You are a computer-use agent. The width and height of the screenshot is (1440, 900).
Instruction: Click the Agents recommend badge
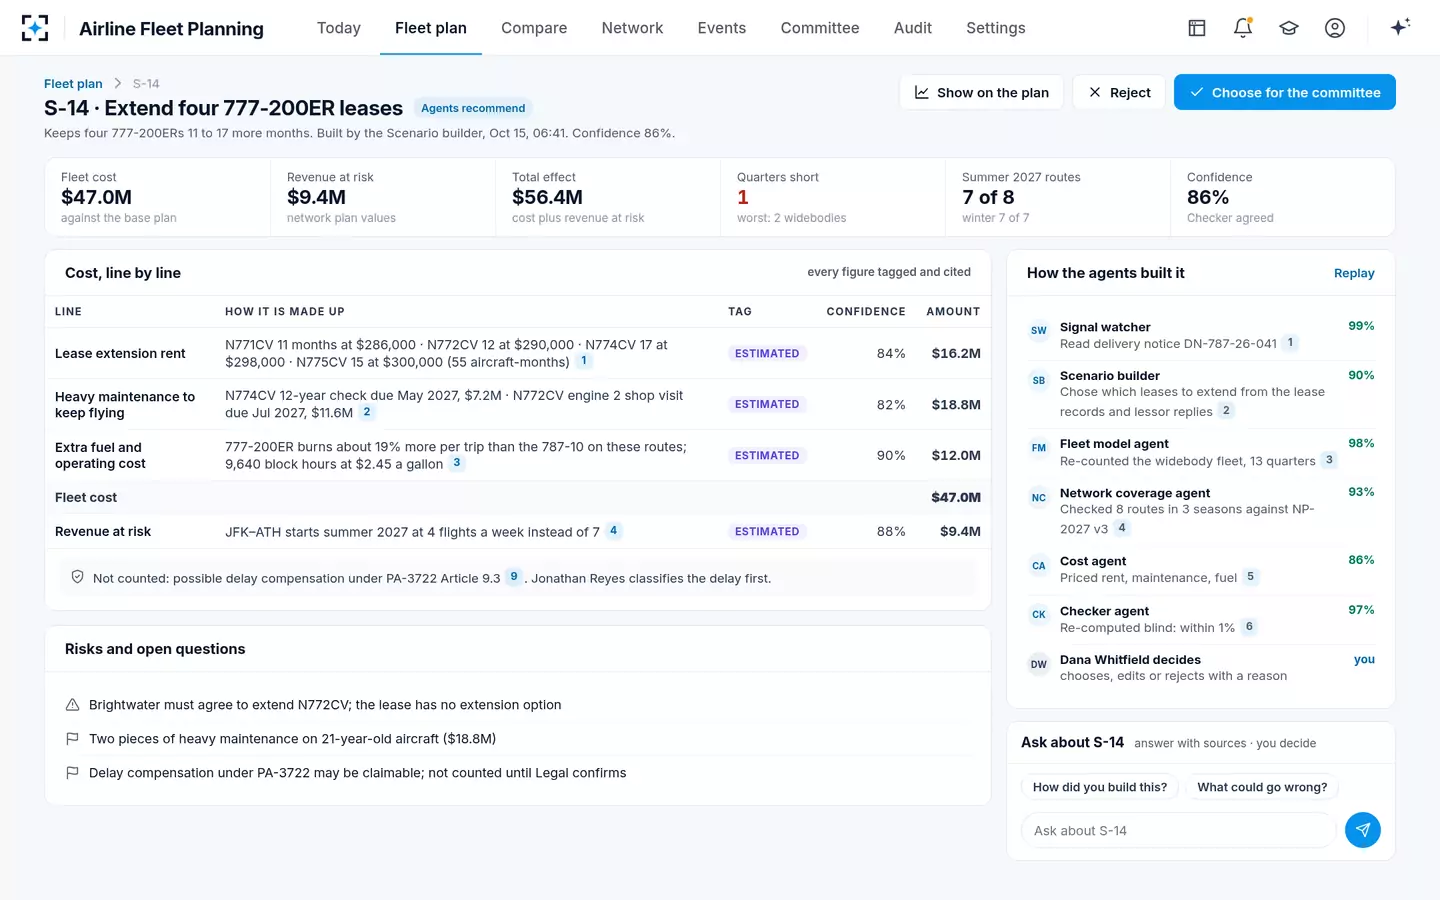click(473, 108)
